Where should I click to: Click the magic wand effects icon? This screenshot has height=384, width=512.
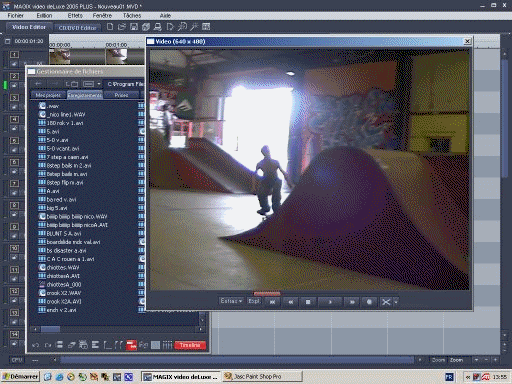pyautogui.click(x=194, y=27)
